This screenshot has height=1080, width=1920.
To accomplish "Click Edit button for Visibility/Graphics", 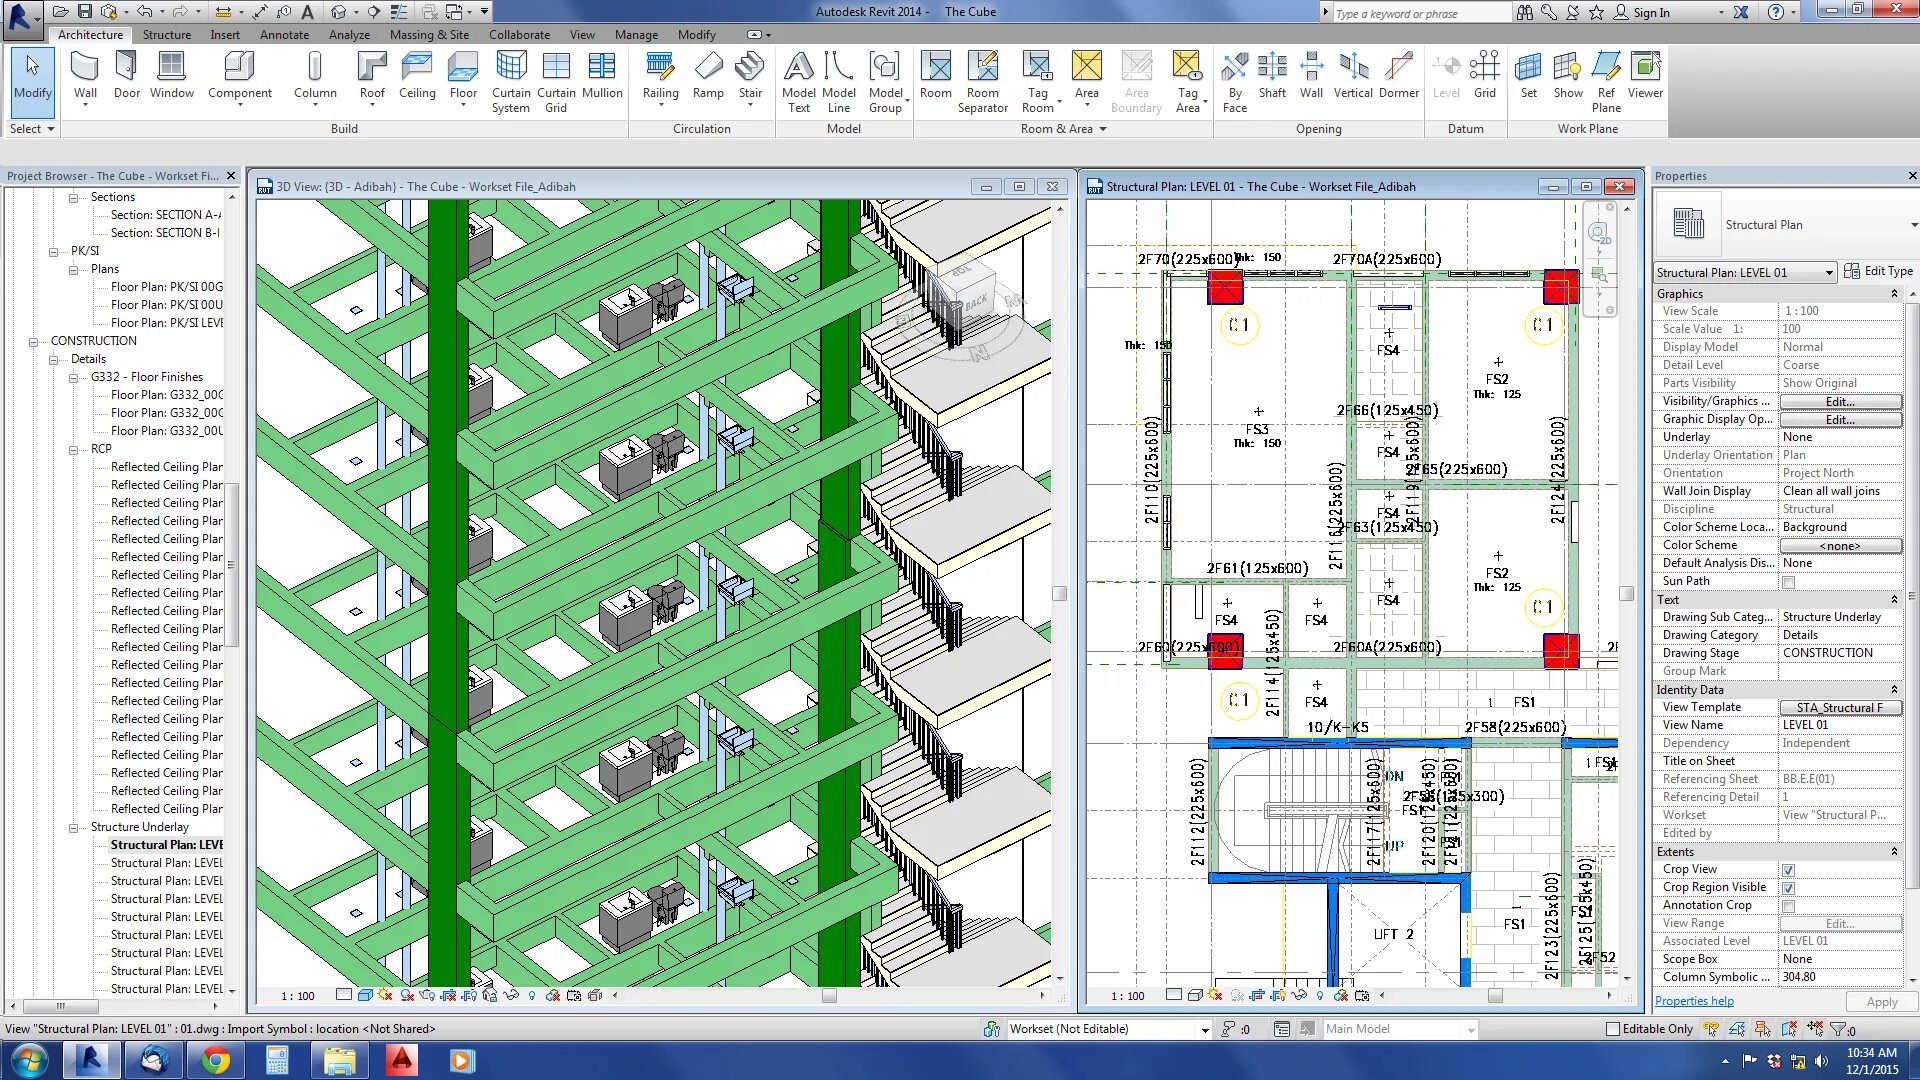I will 1840,402.
